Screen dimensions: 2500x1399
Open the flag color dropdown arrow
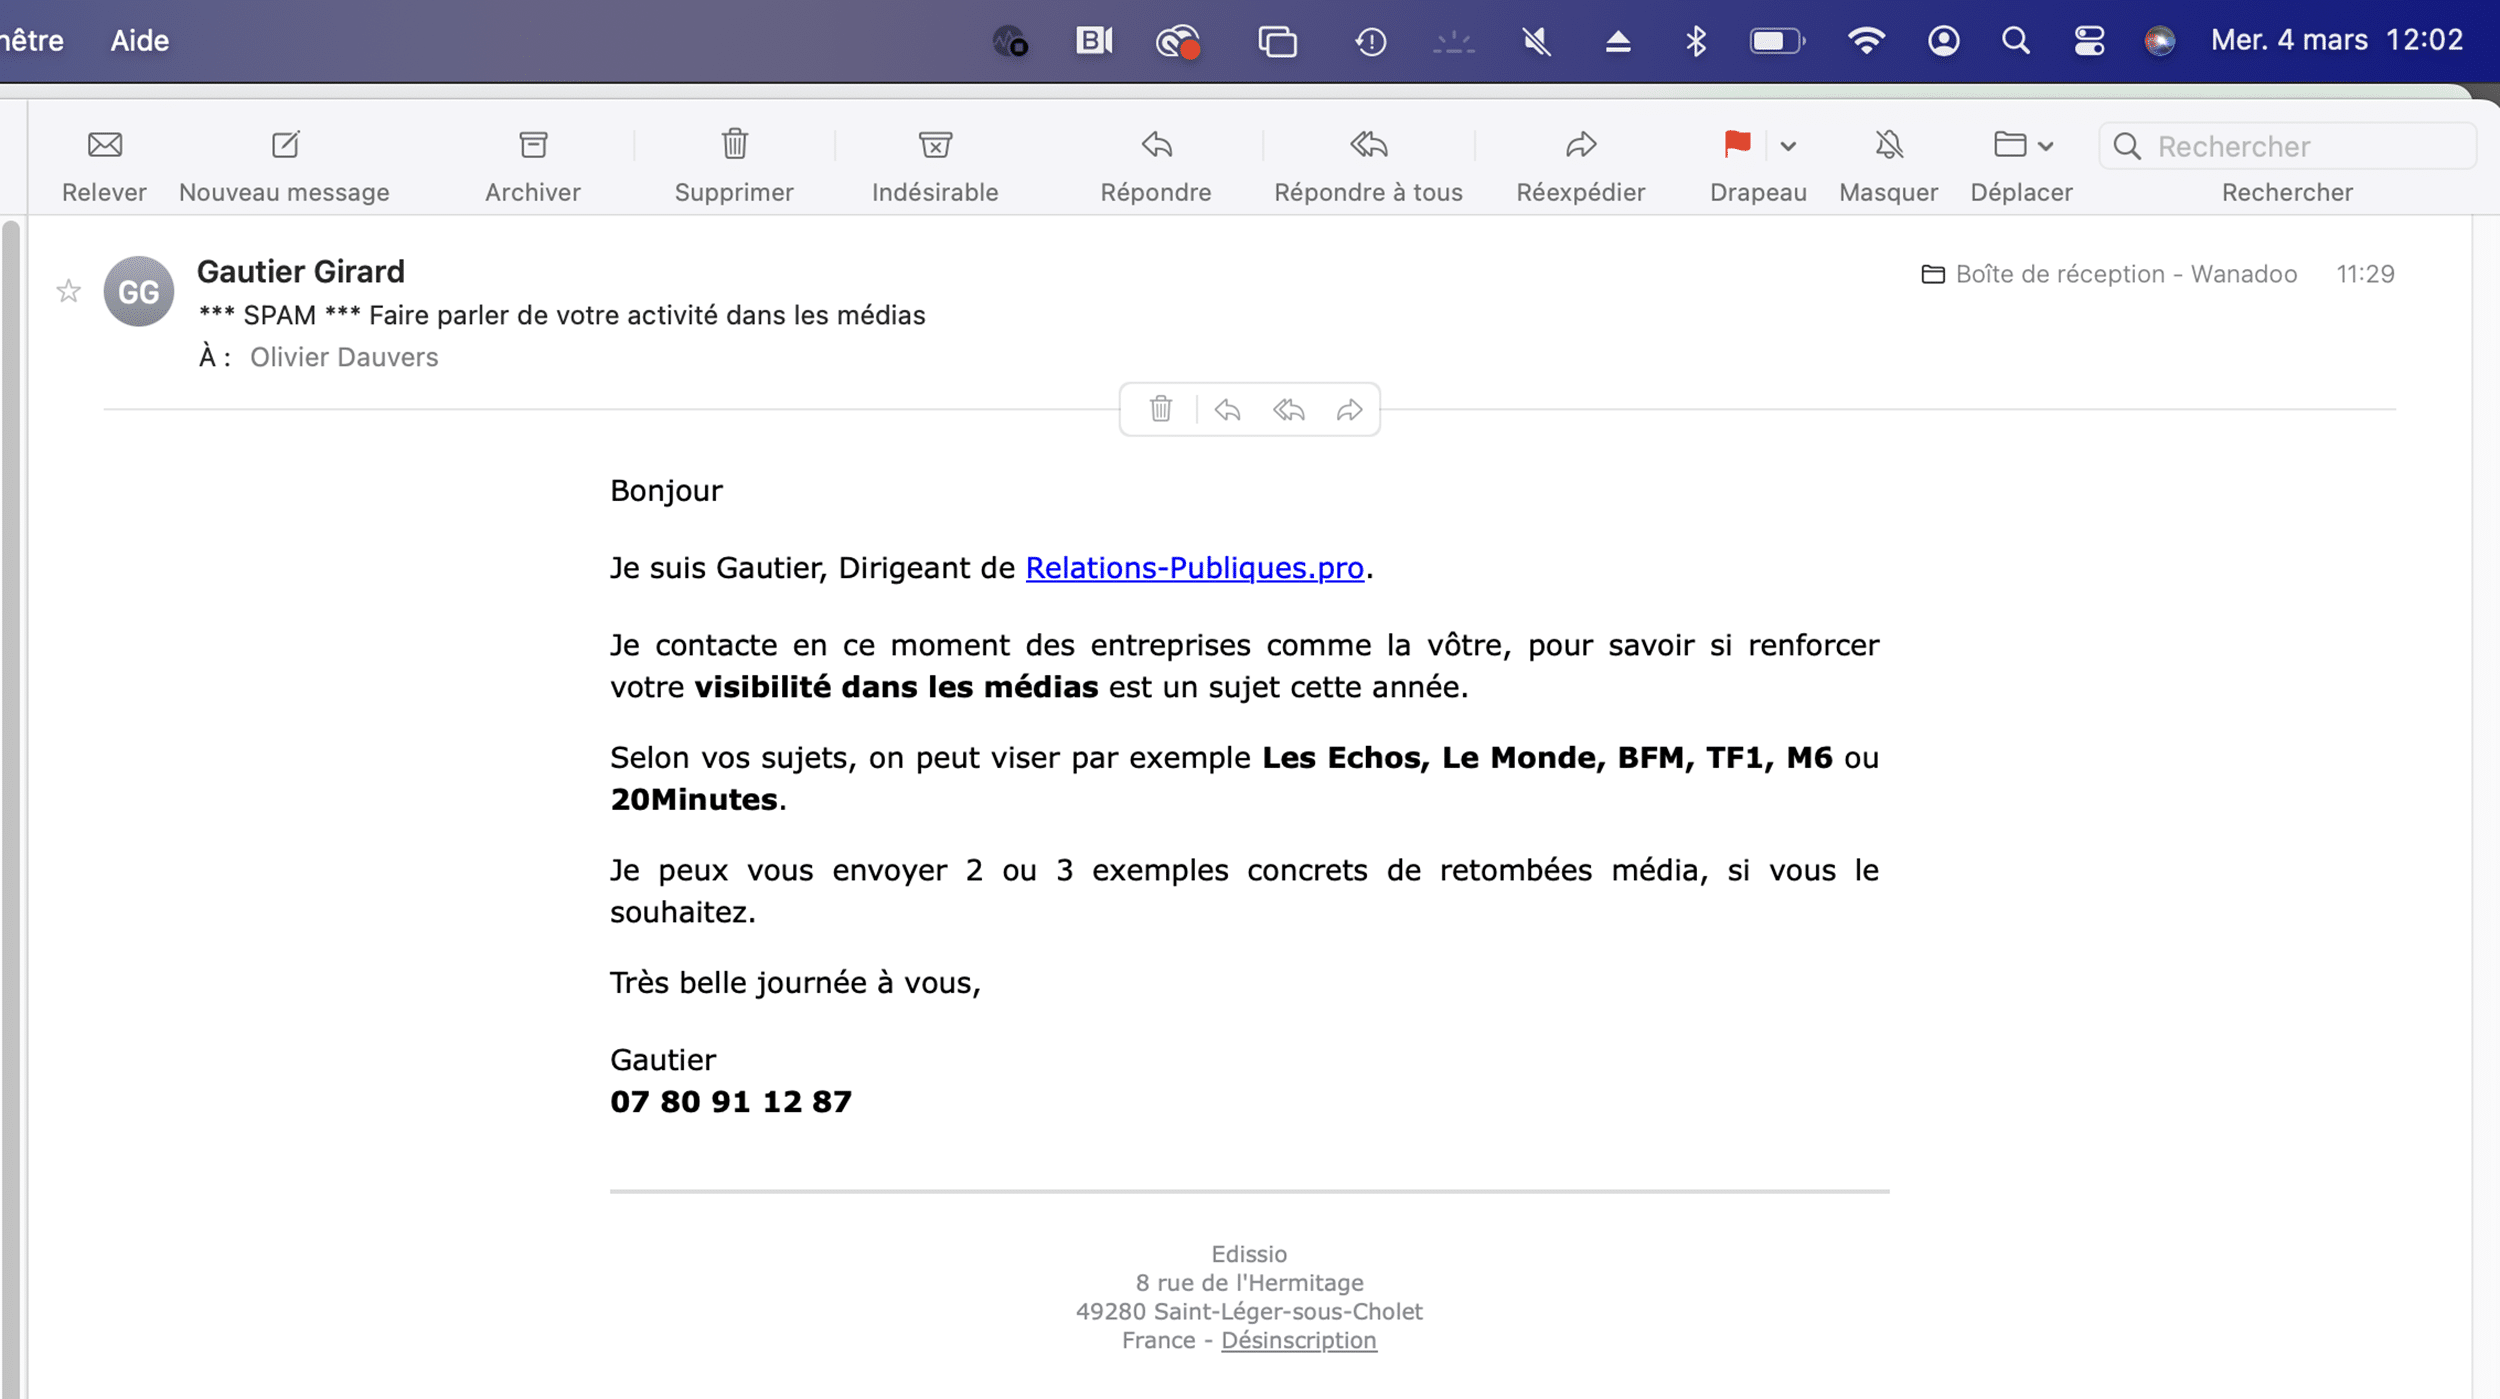[x=1788, y=146]
